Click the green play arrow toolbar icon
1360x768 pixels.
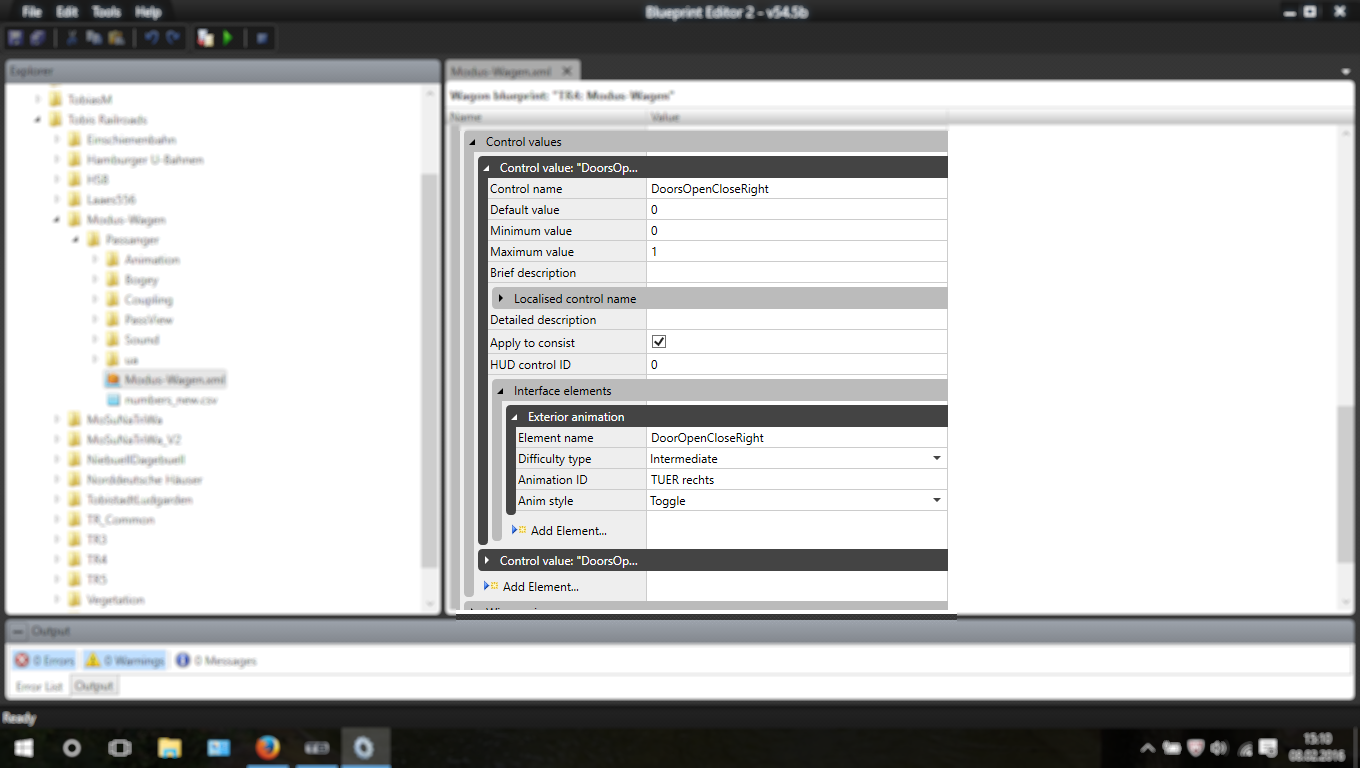pyautogui.click(x=228, y=38)
